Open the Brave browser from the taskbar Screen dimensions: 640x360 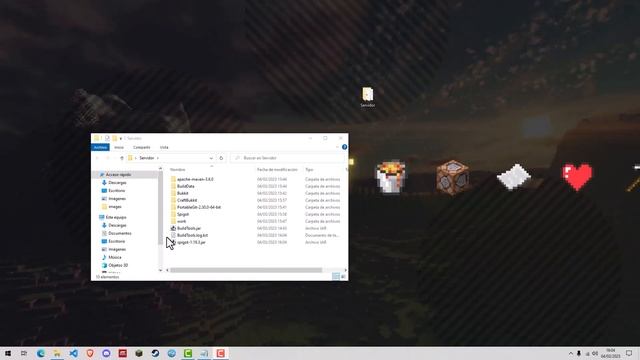pyautogui.click(x=90, y=353)
